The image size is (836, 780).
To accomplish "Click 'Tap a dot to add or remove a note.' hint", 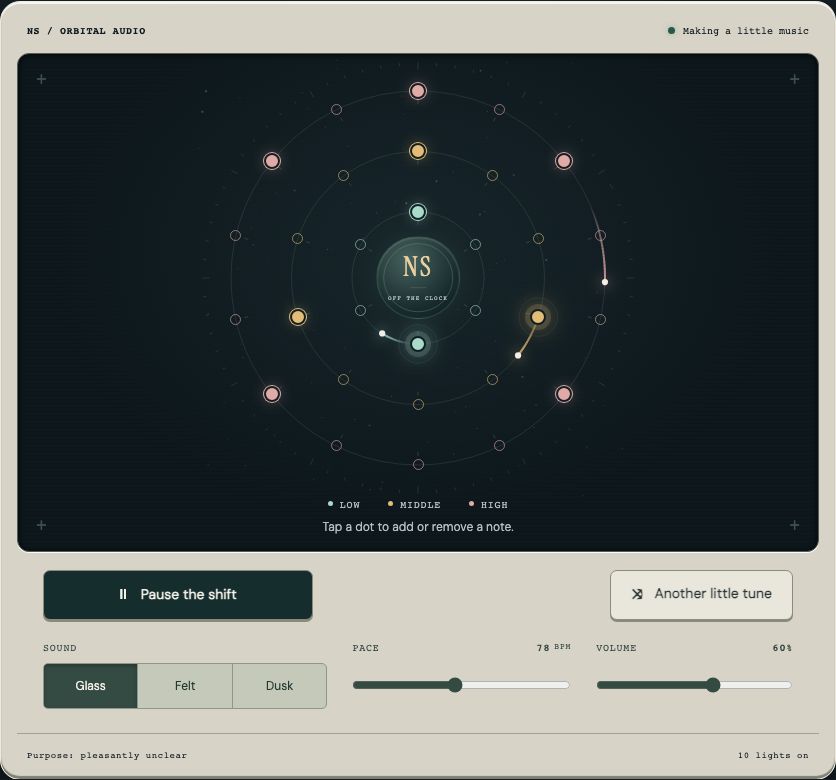I will coord(418,527).
